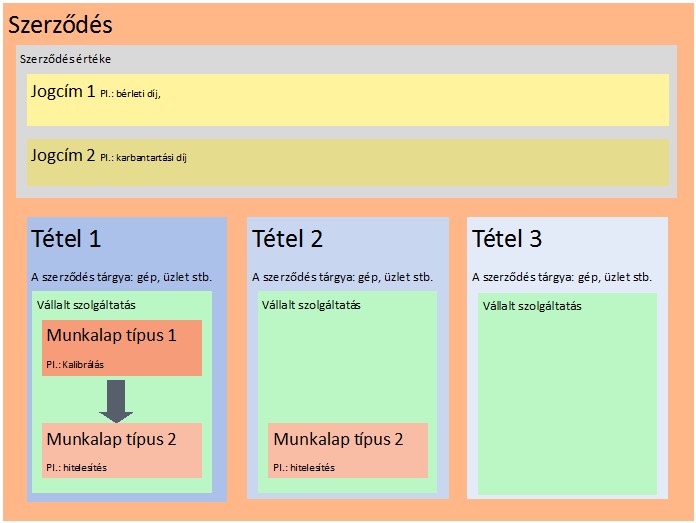Click the dark down arrow between Munkalap boxes
This screenshot has height=523, width=696.
pyautogui.click(x=118, y=400)
